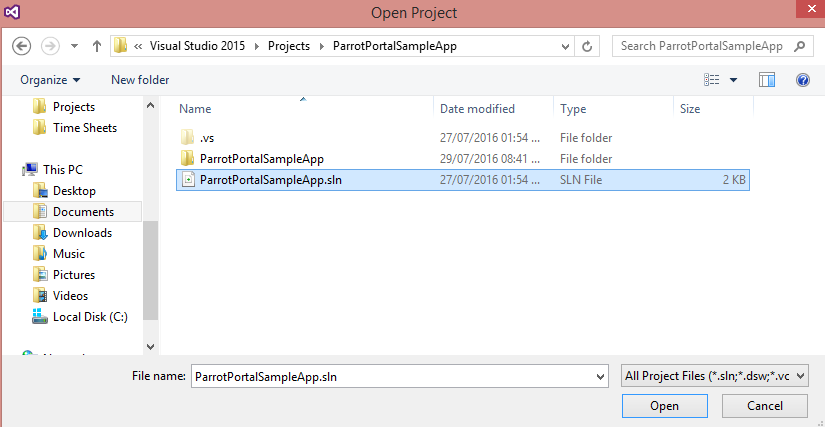Screen dimensions: 825x427
Task: Go back using the Back arrow button
Action: tap(22, 46)
